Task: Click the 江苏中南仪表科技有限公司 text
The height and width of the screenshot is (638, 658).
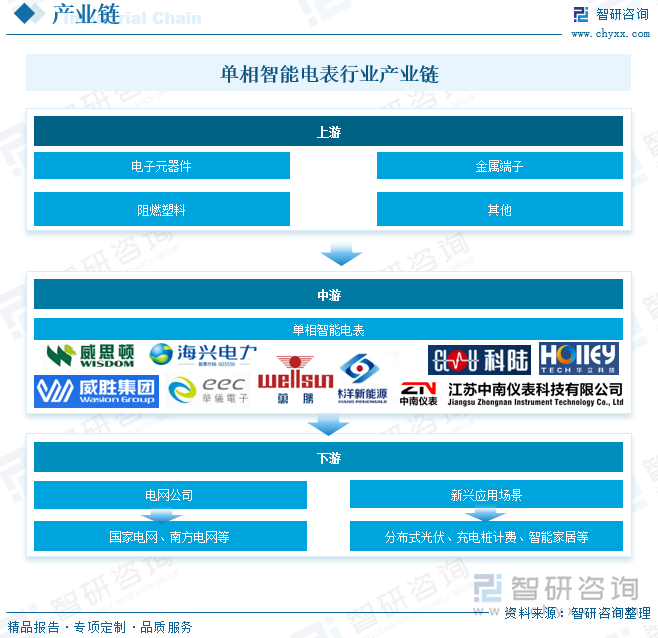Action: click(x=535, y=390)
